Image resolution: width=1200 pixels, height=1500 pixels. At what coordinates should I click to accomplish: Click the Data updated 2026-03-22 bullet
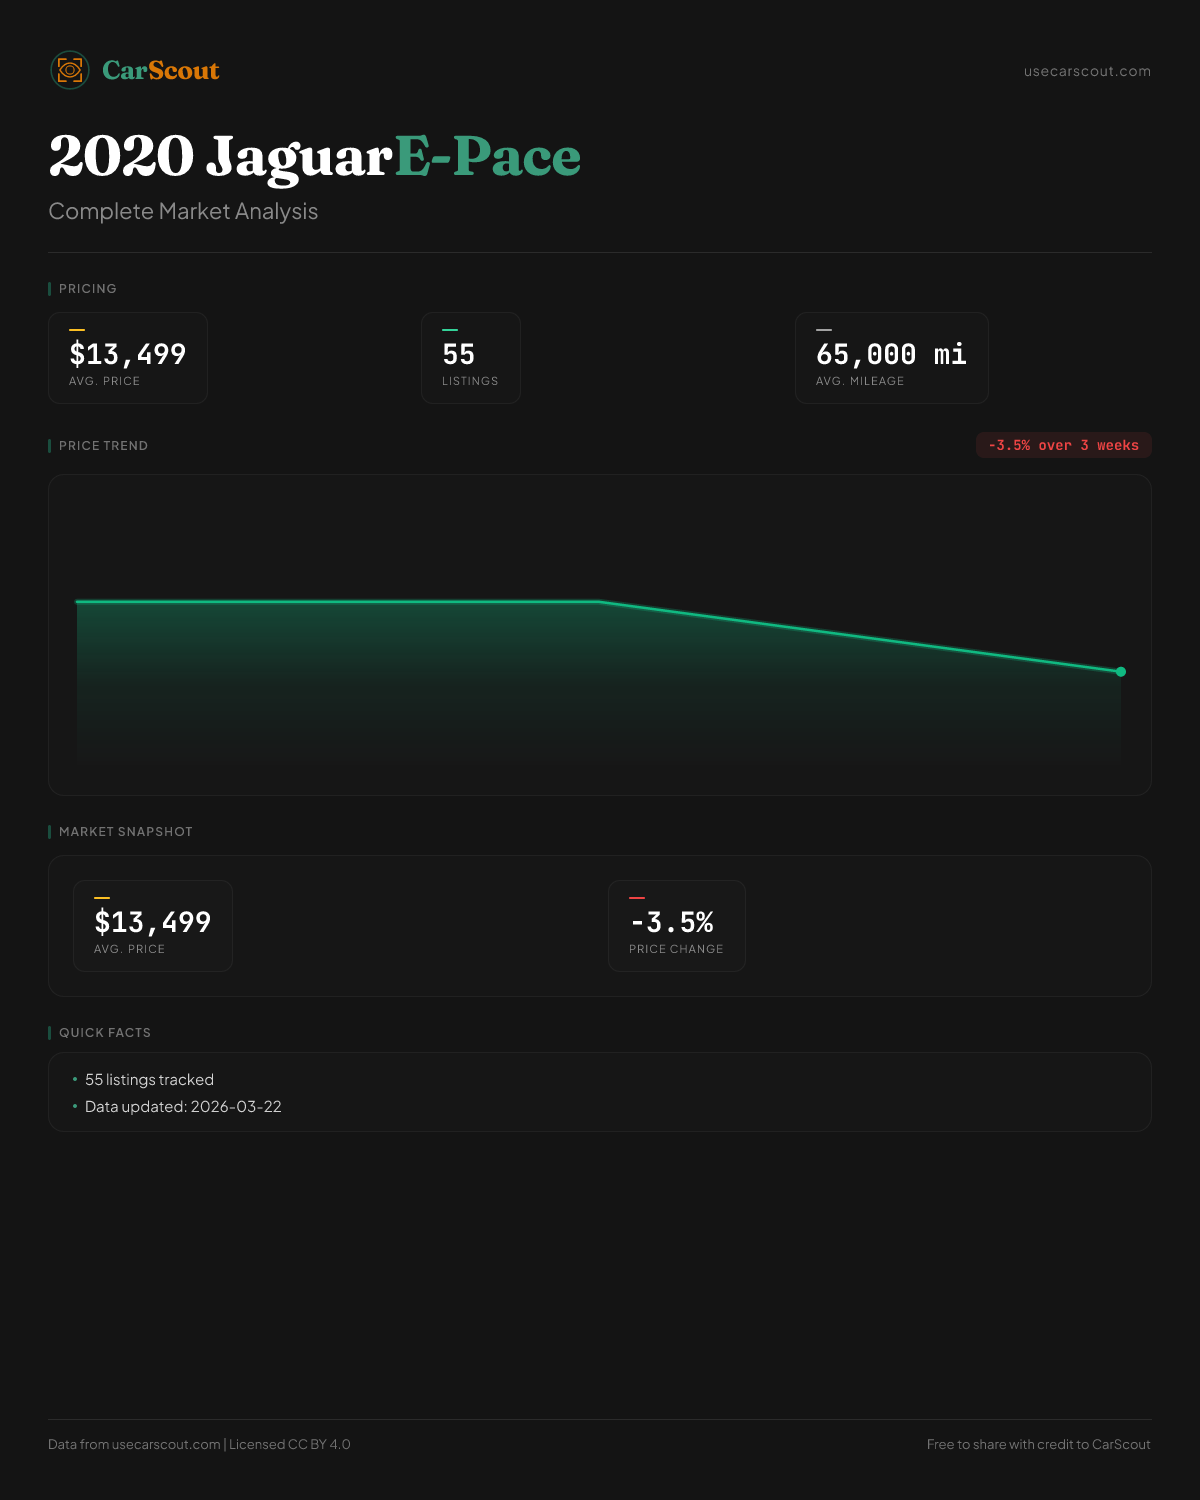click(x=183, y=1107)
